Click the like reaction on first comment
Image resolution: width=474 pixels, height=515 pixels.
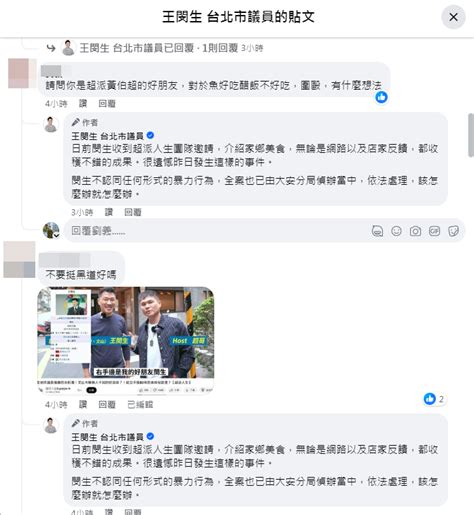click(381, 97)
